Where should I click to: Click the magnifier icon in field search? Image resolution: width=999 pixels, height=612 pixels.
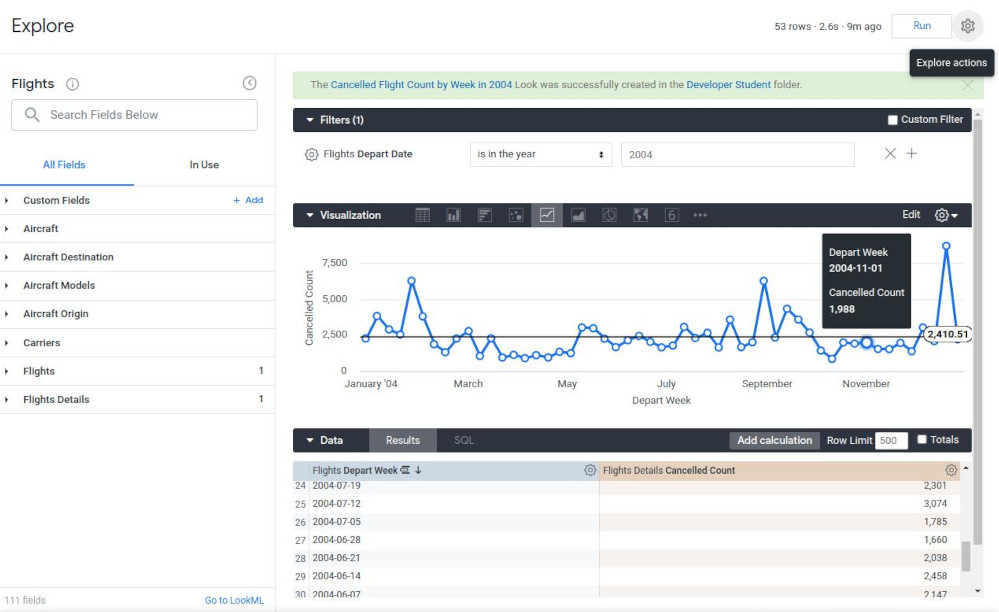(x=32, y=115)
